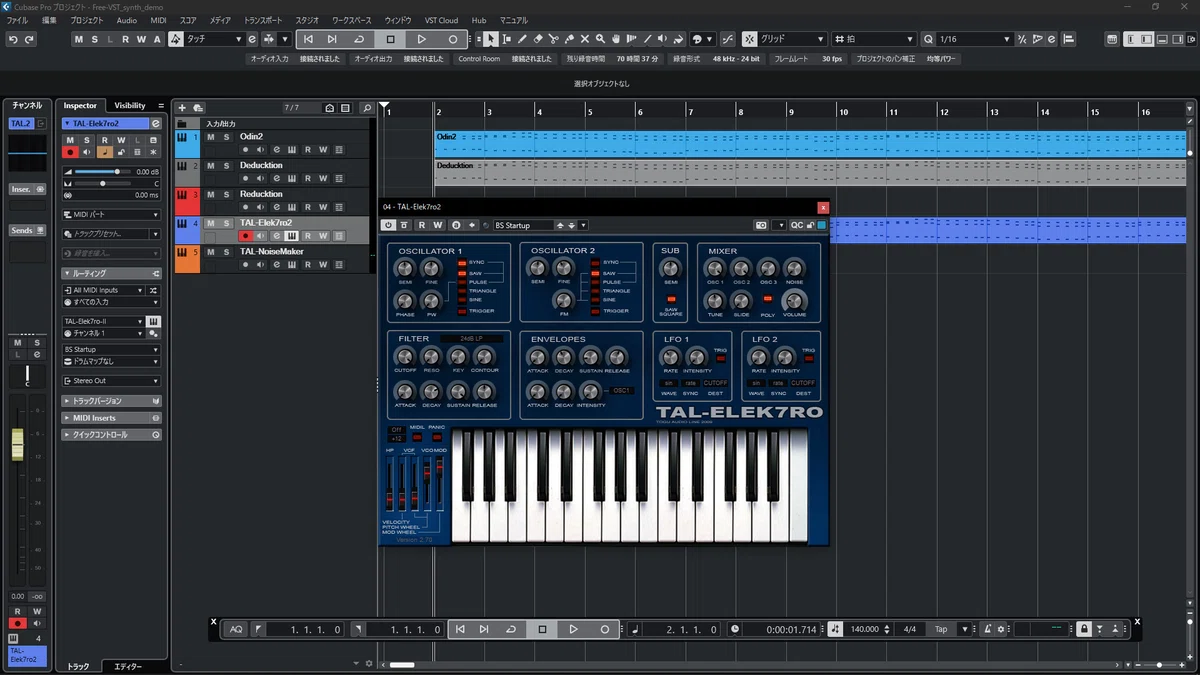Open the トランスポート menu

coord(263,20)
